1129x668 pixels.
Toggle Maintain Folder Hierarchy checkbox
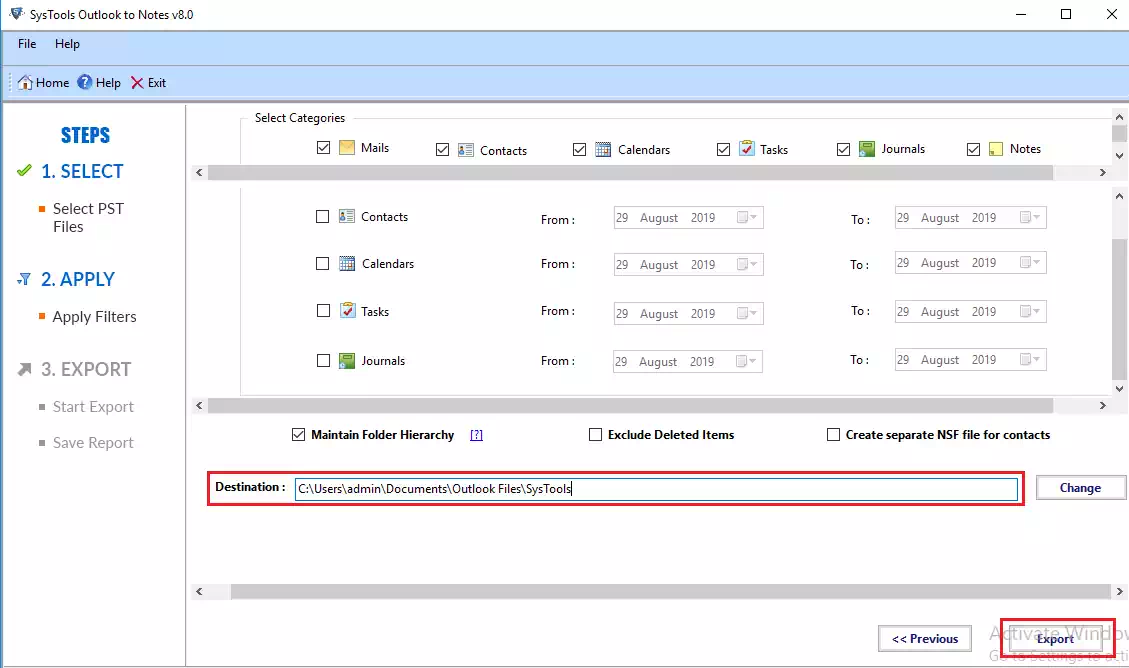pyautogui.click(x=298, y=434)
